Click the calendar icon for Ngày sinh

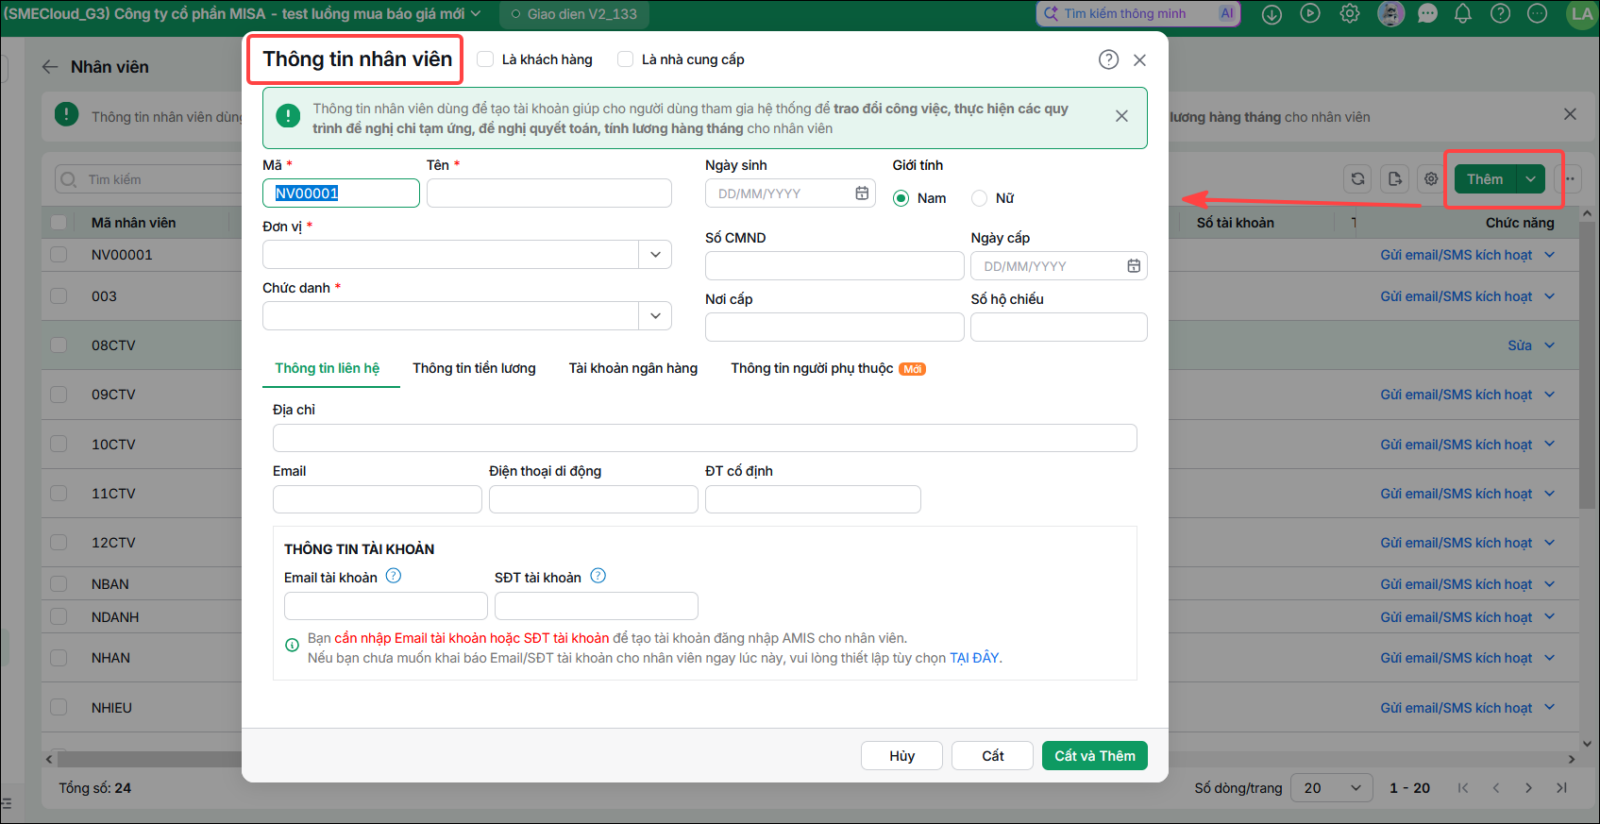click(x=862, y=193)
